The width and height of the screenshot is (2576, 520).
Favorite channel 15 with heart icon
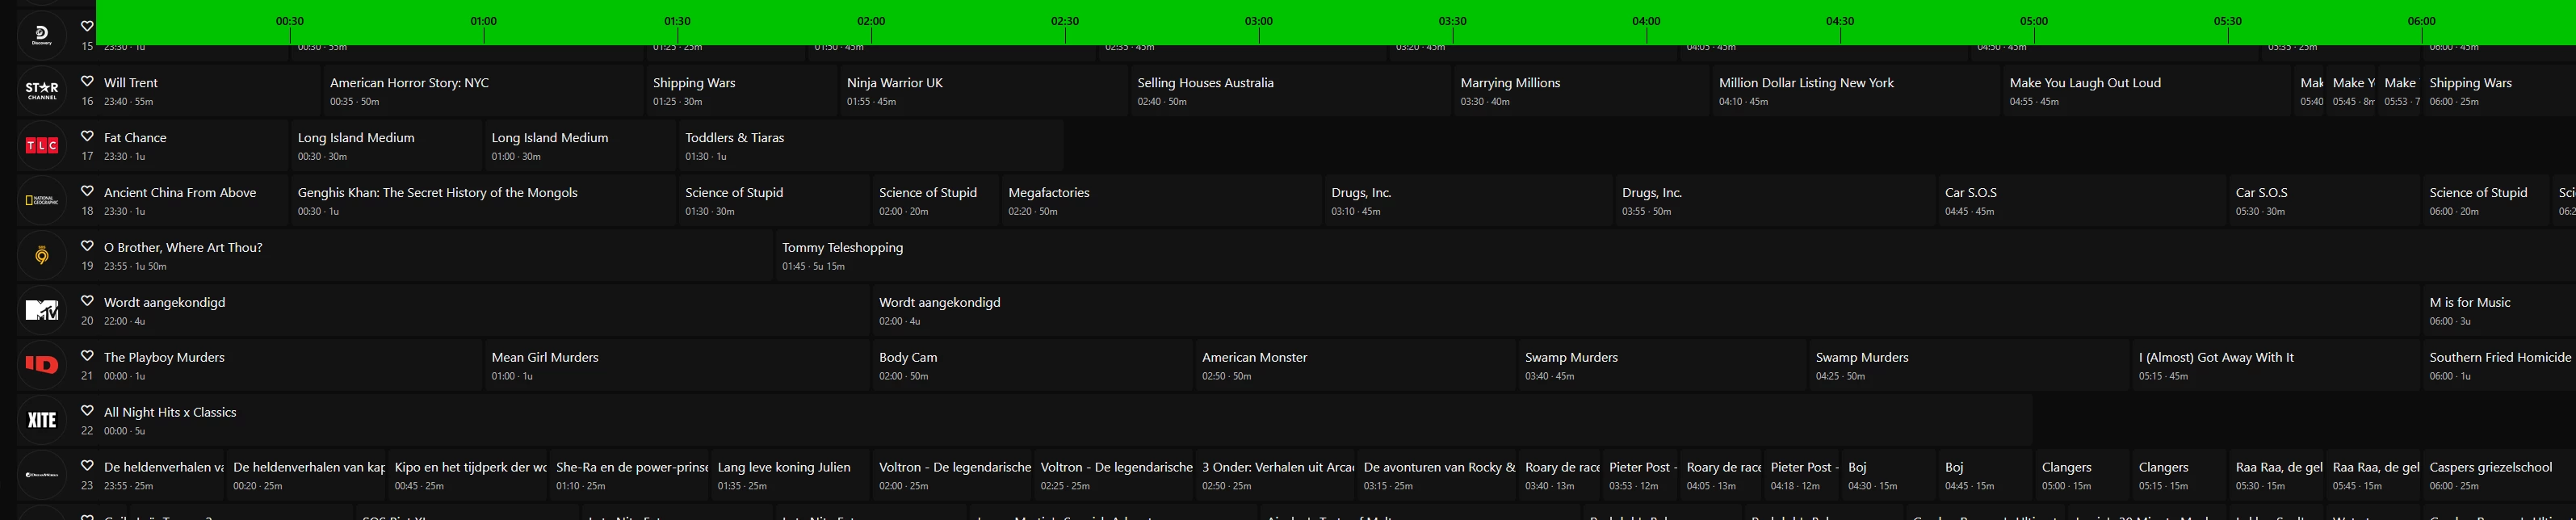click(x=87, y=26)
